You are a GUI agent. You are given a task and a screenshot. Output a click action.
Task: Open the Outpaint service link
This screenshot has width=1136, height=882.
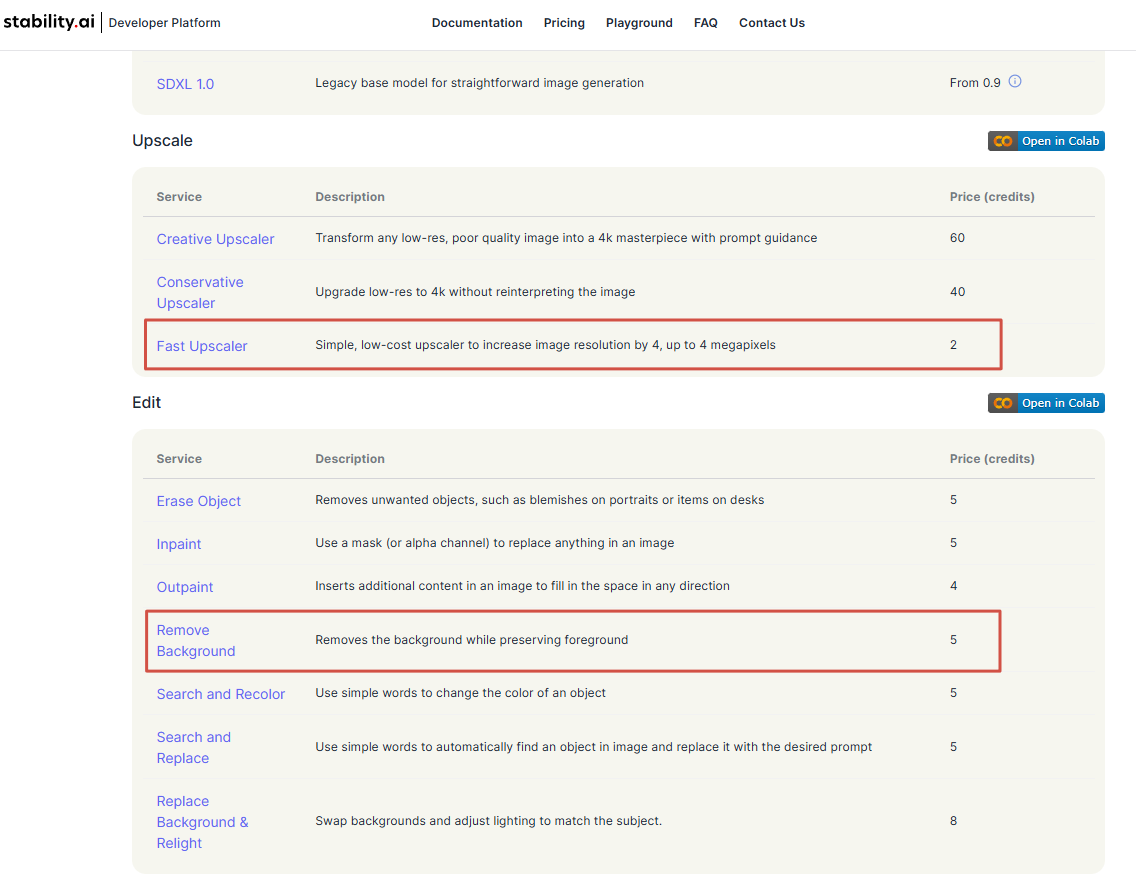pos(185,587)
